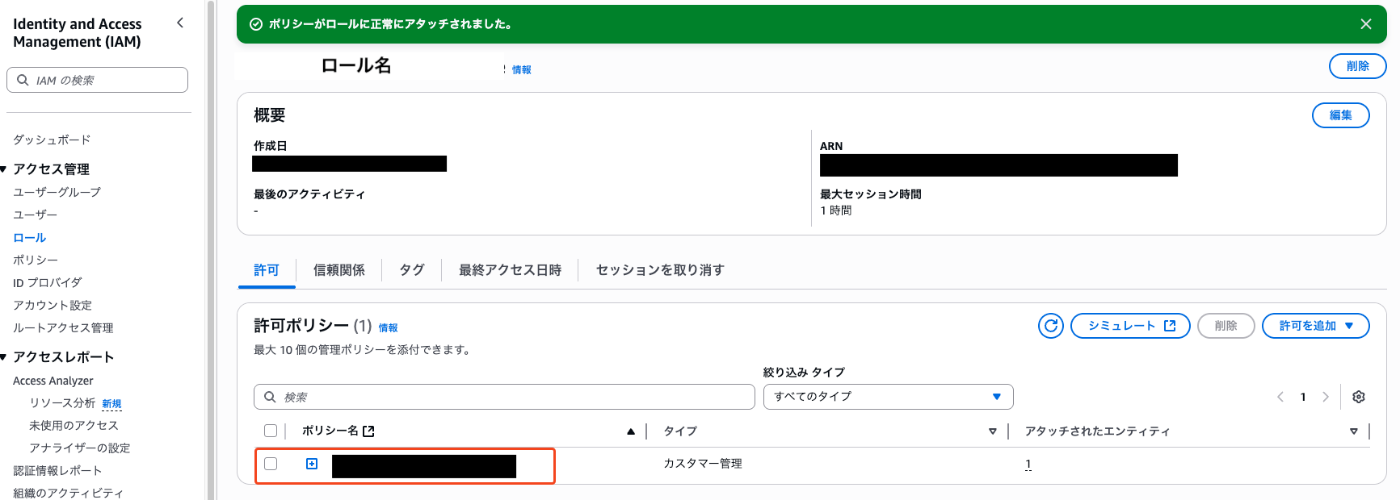Viewport: 1400px width, 500px height.
Task: Click the 編集 button in 概要
Action: [1341, 116]
